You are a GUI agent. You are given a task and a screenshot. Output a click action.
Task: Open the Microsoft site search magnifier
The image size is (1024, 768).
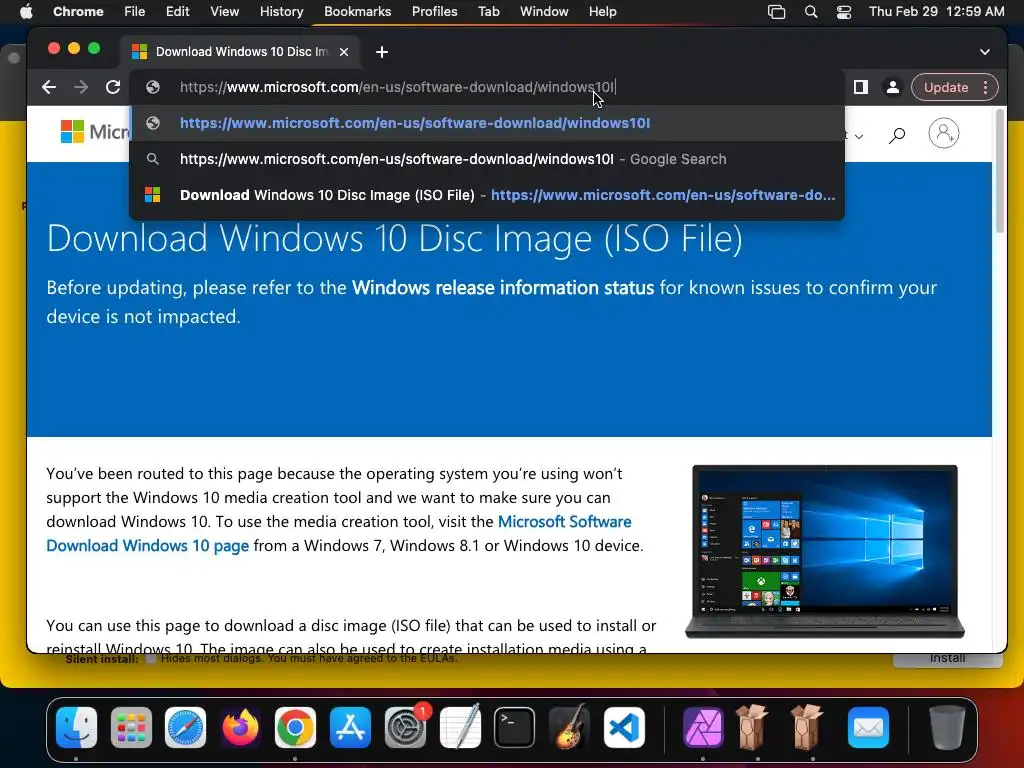click(897, 135)
